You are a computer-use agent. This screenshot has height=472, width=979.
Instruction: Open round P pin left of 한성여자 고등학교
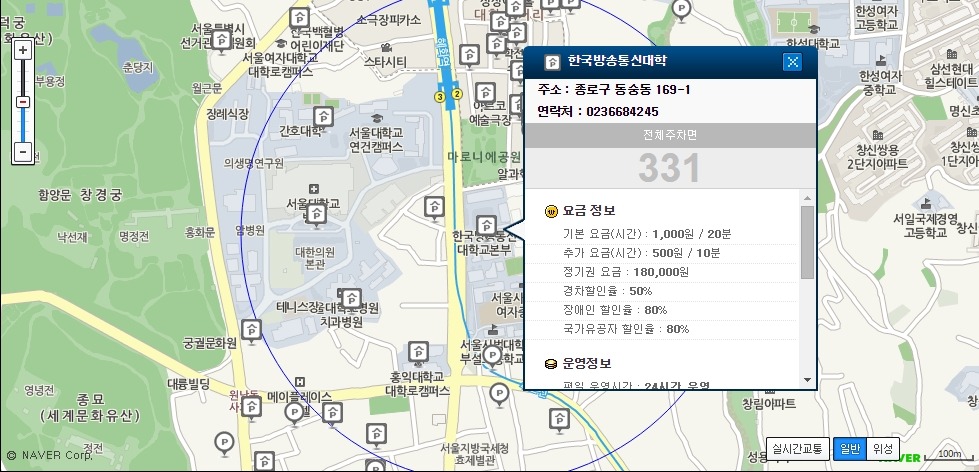click(682, 9)
